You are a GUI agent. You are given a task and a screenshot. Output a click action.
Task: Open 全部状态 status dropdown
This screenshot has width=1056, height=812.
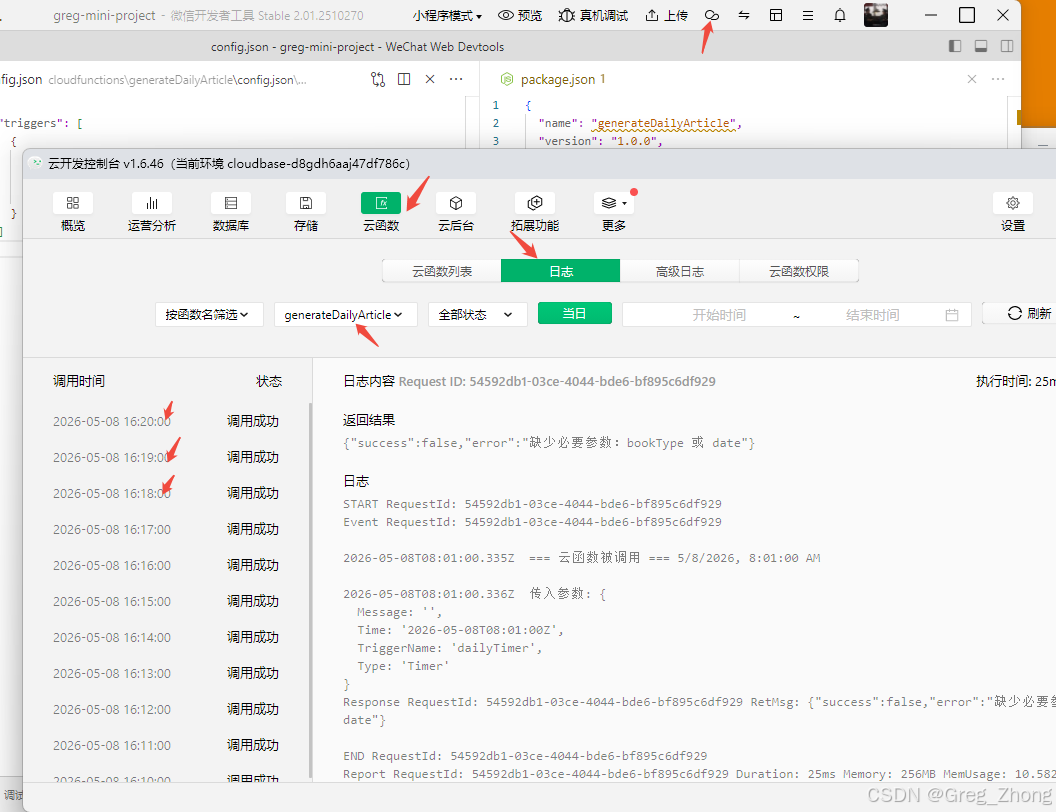point(477,314)
